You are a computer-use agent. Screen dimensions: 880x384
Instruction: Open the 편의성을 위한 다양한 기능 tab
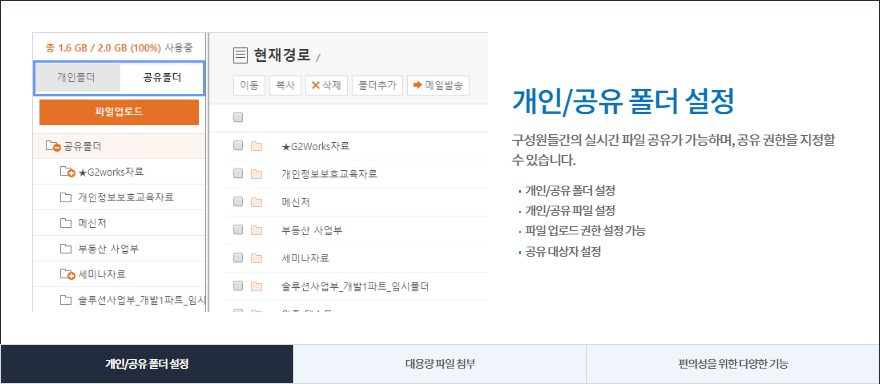coord(733,364)
